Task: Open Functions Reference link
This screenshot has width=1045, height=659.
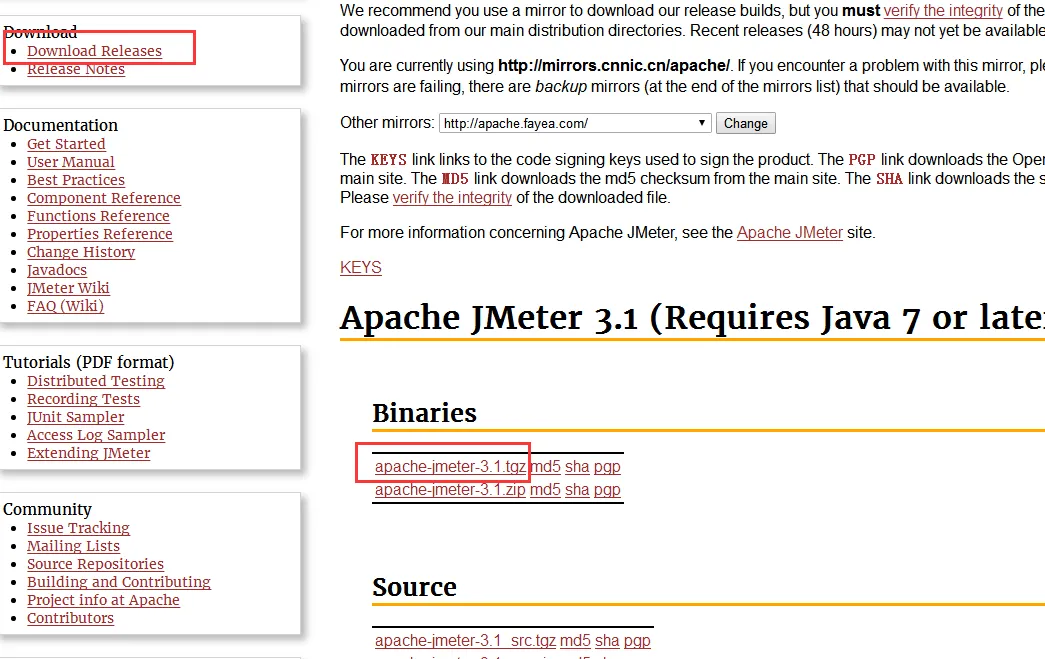Action: [98, 216]
